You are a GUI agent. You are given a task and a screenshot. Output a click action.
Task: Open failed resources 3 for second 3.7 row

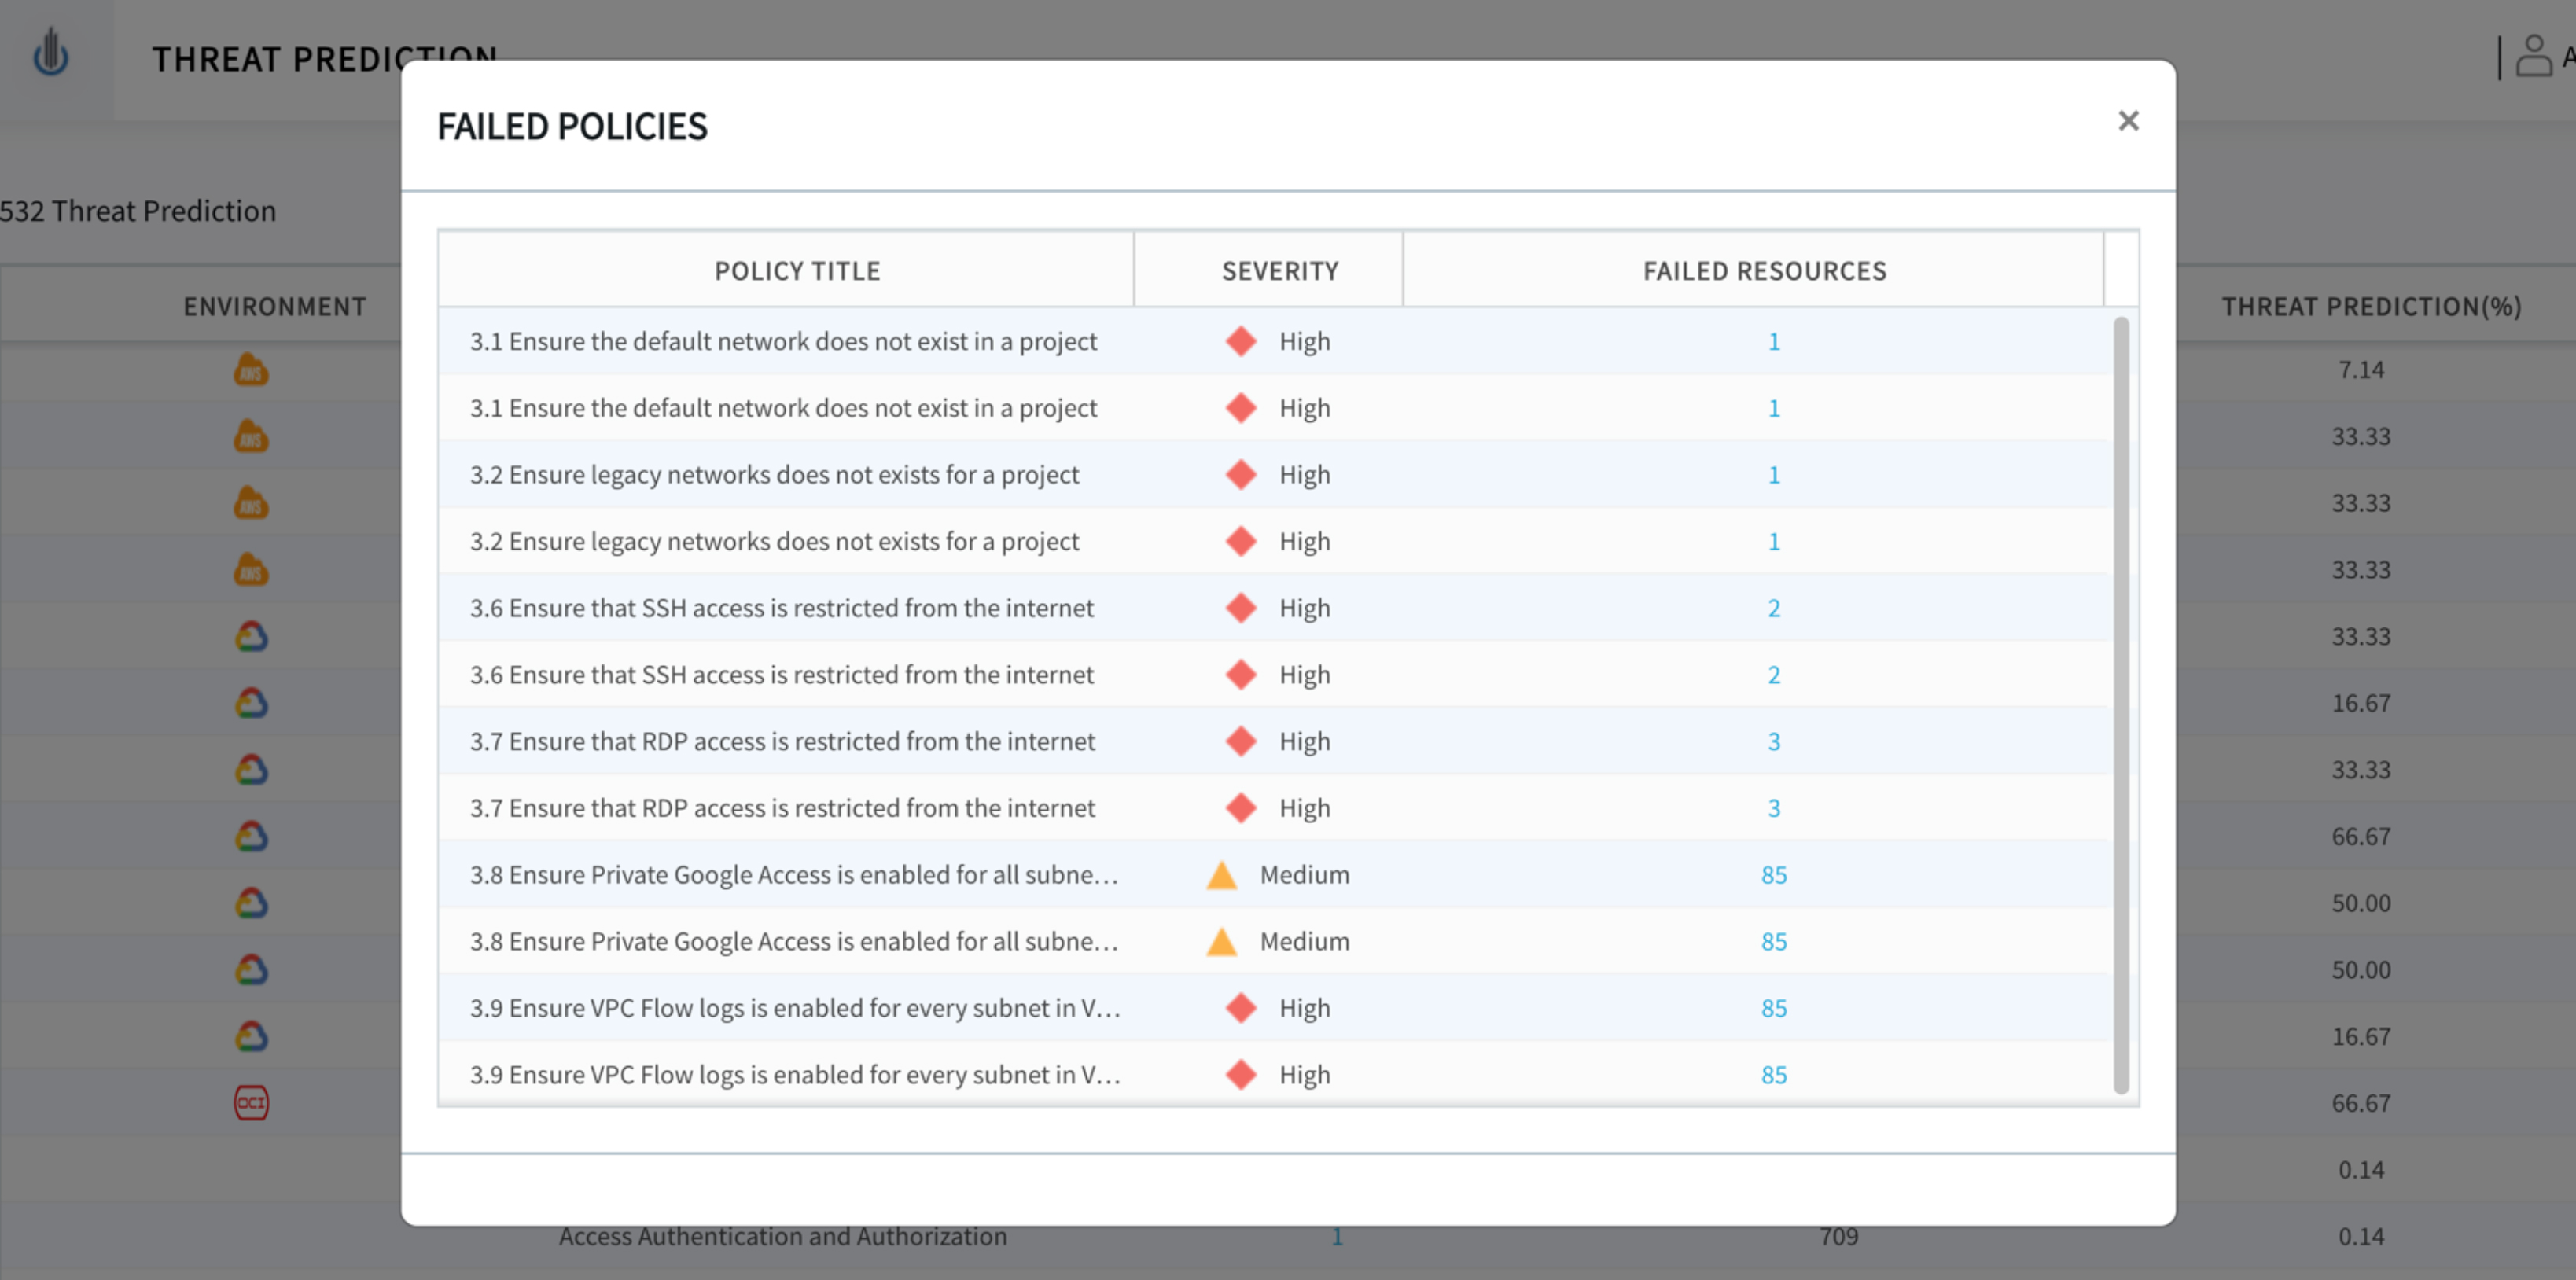click(x=1774, y=809)
